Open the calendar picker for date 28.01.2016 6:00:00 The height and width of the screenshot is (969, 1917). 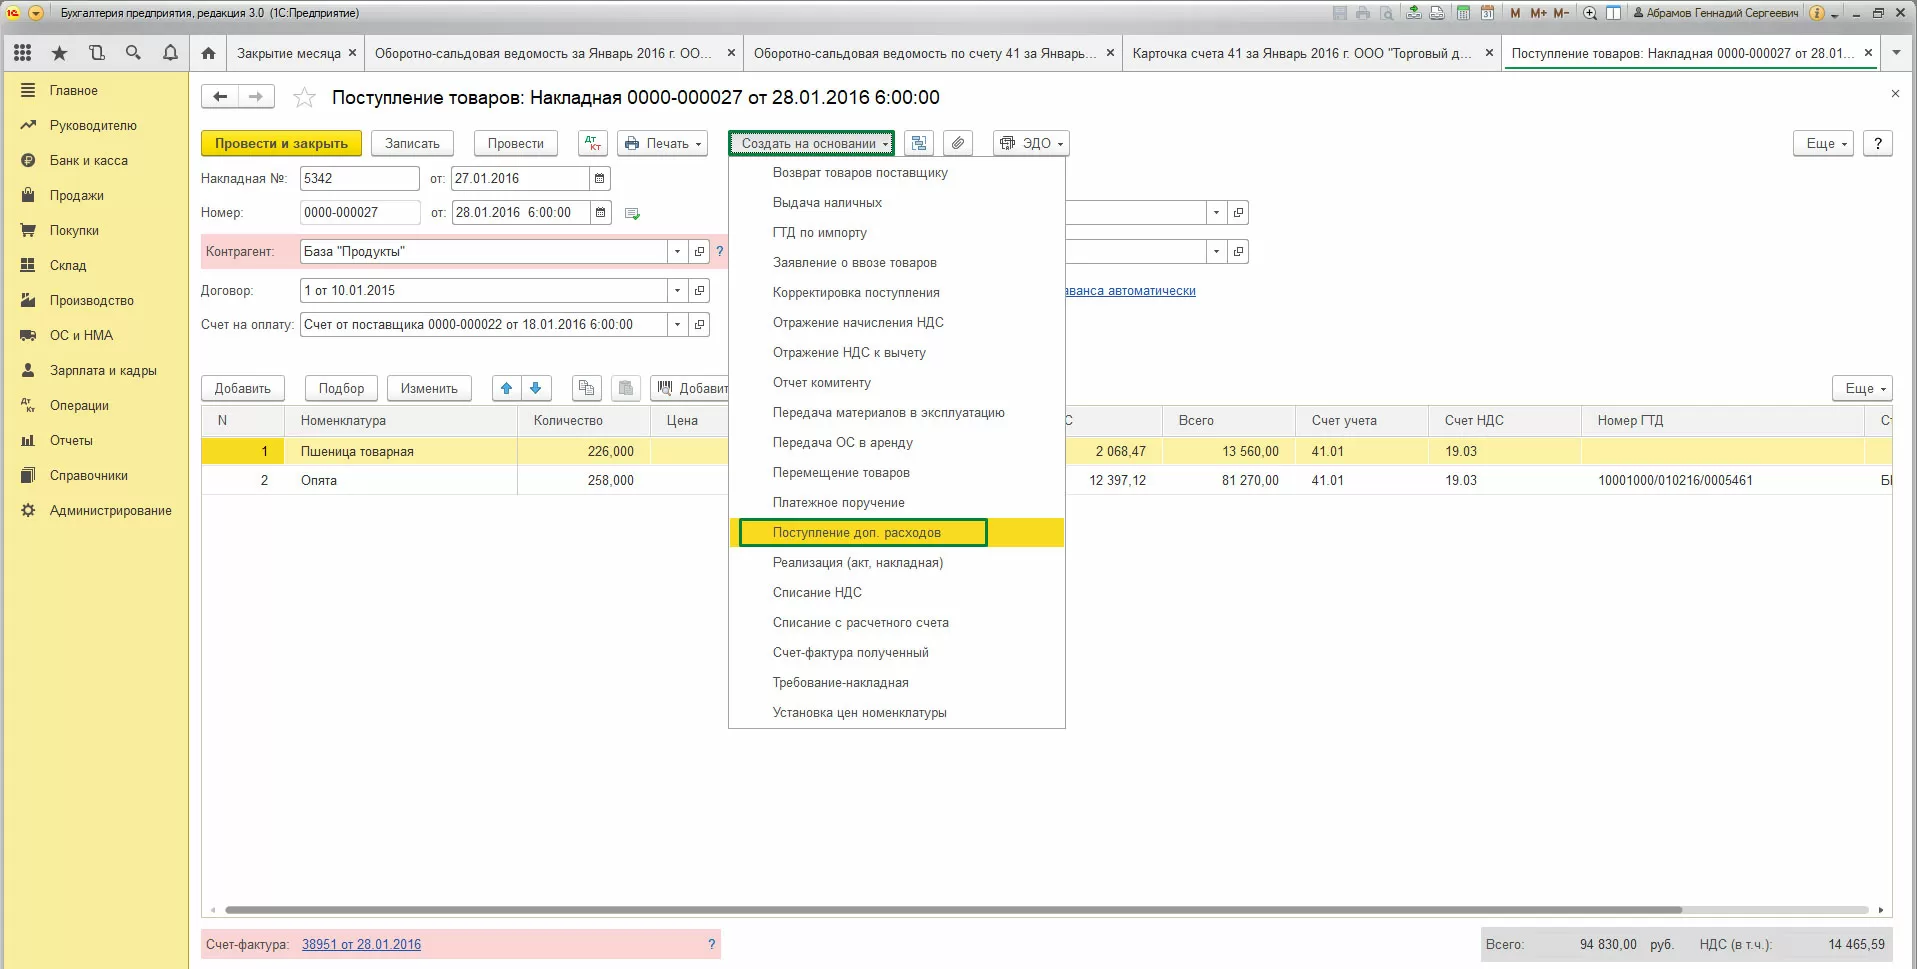600,212
